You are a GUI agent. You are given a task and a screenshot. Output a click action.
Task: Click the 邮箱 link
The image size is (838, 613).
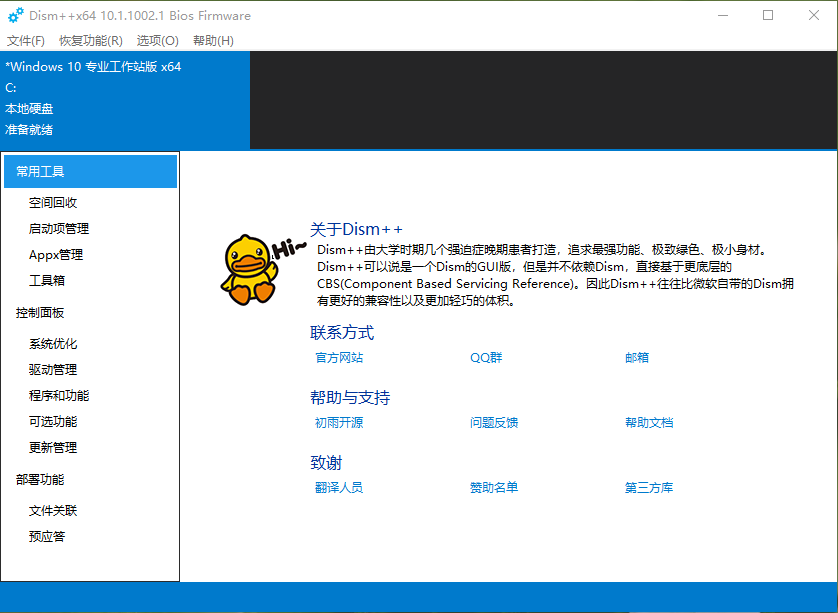pos(637,358)
